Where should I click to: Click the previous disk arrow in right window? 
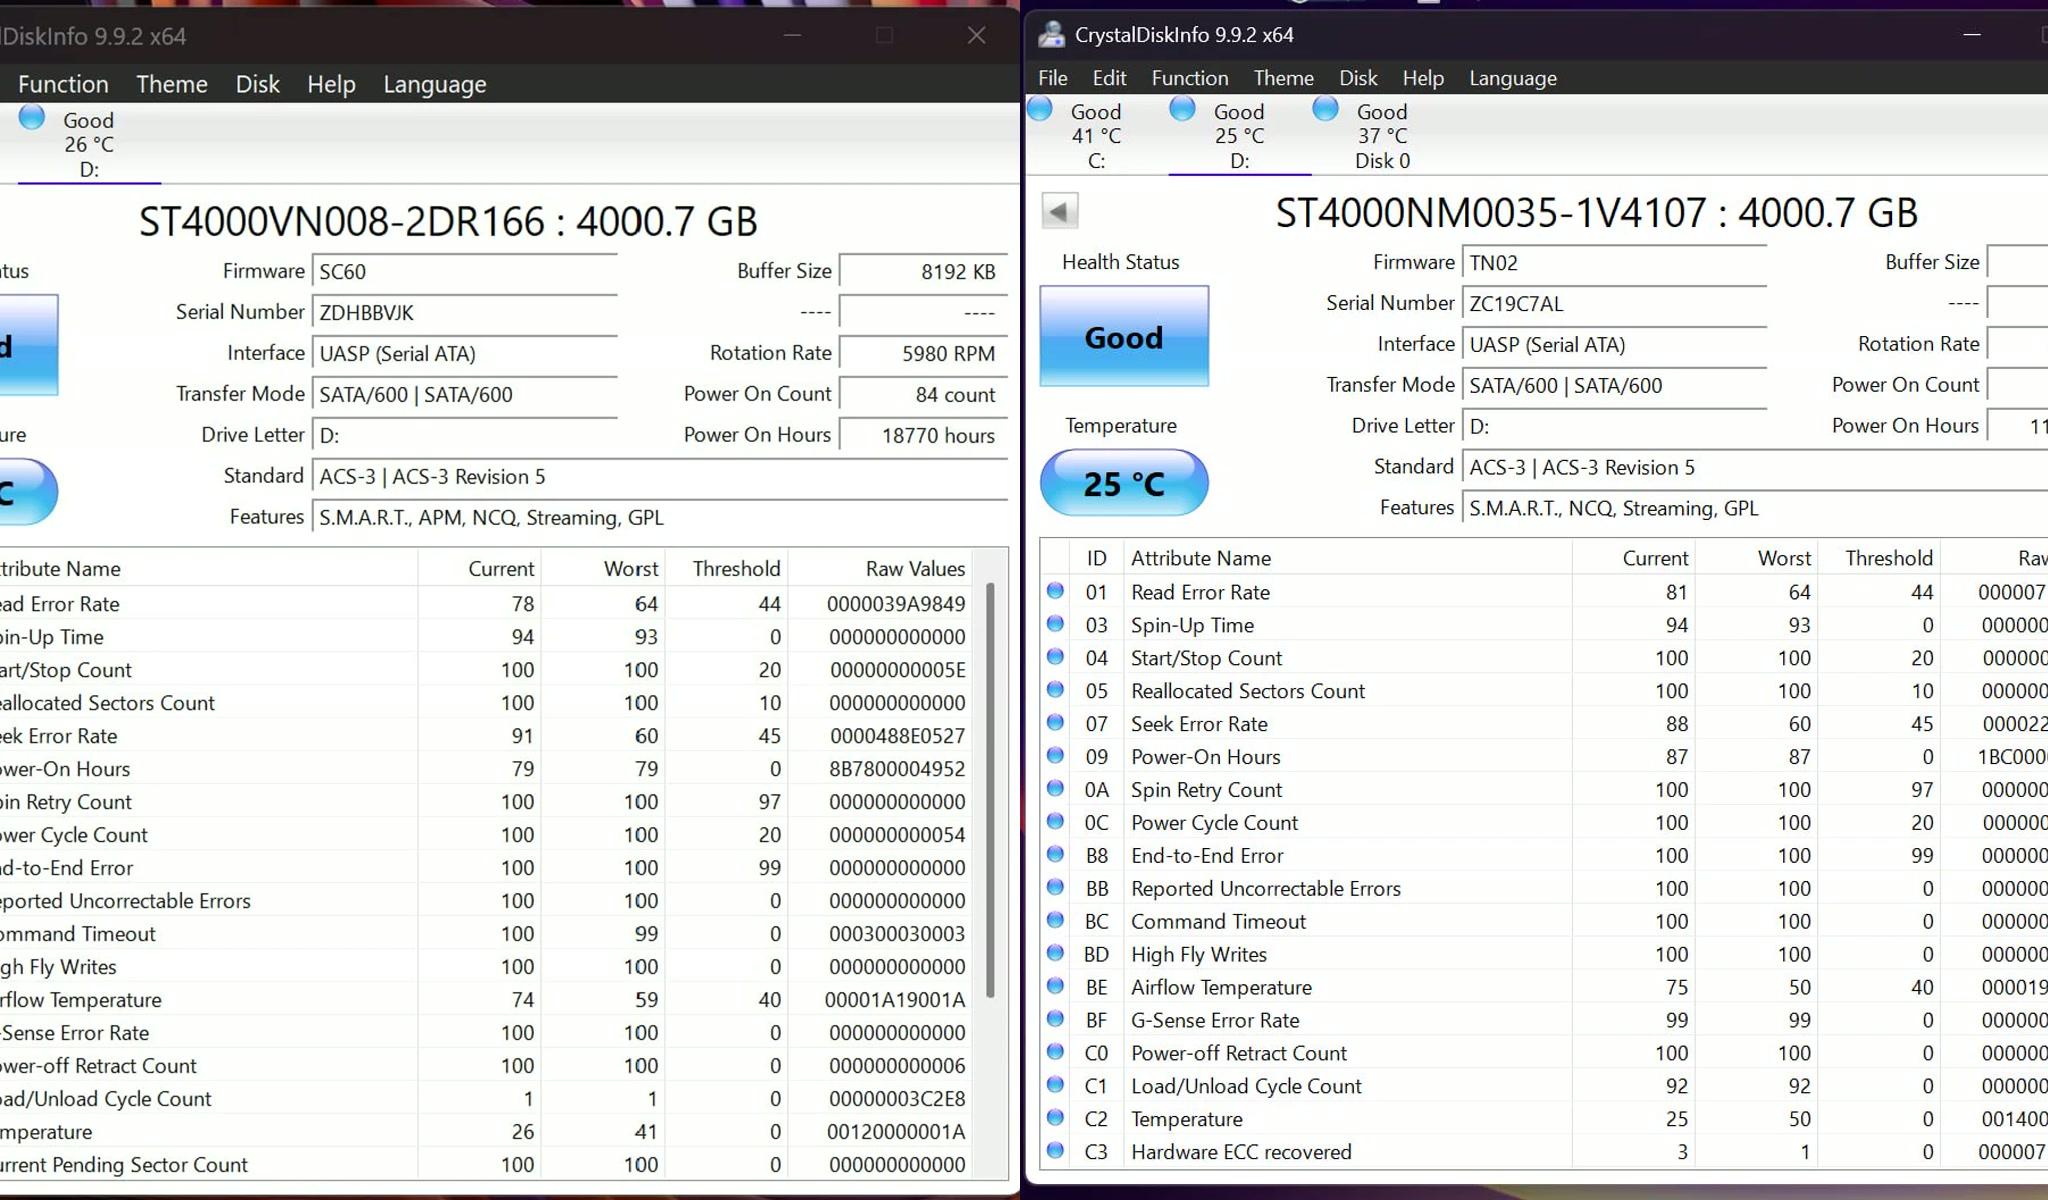1060,211
